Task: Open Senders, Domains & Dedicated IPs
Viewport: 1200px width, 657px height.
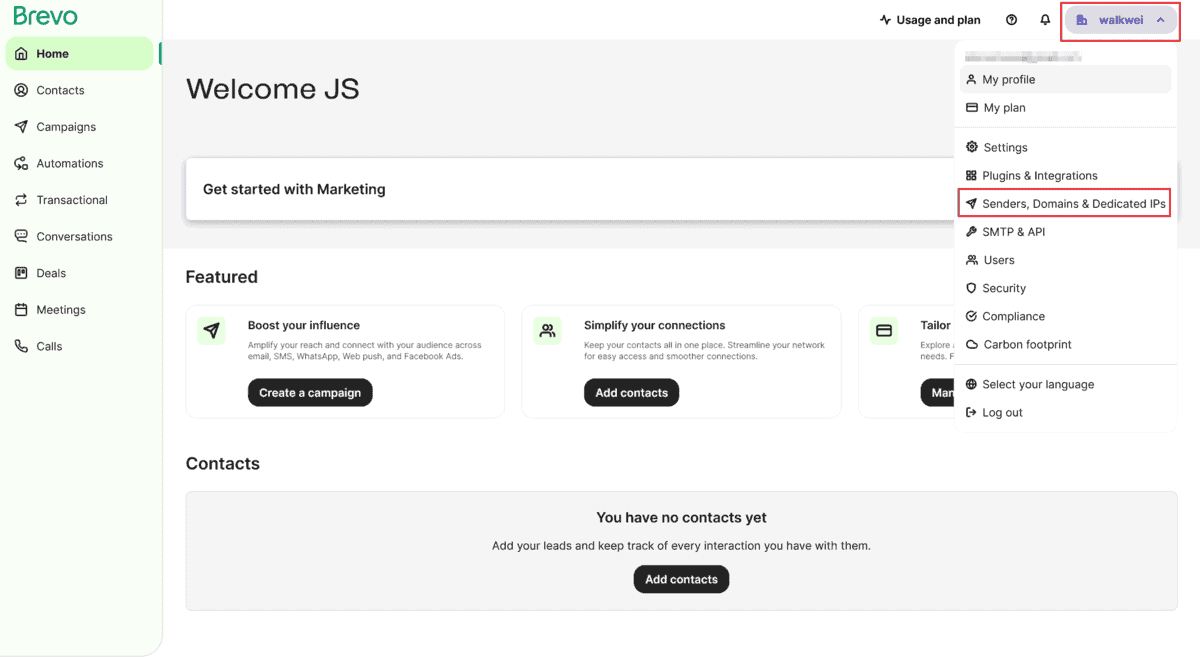Action: point(1073,203)
